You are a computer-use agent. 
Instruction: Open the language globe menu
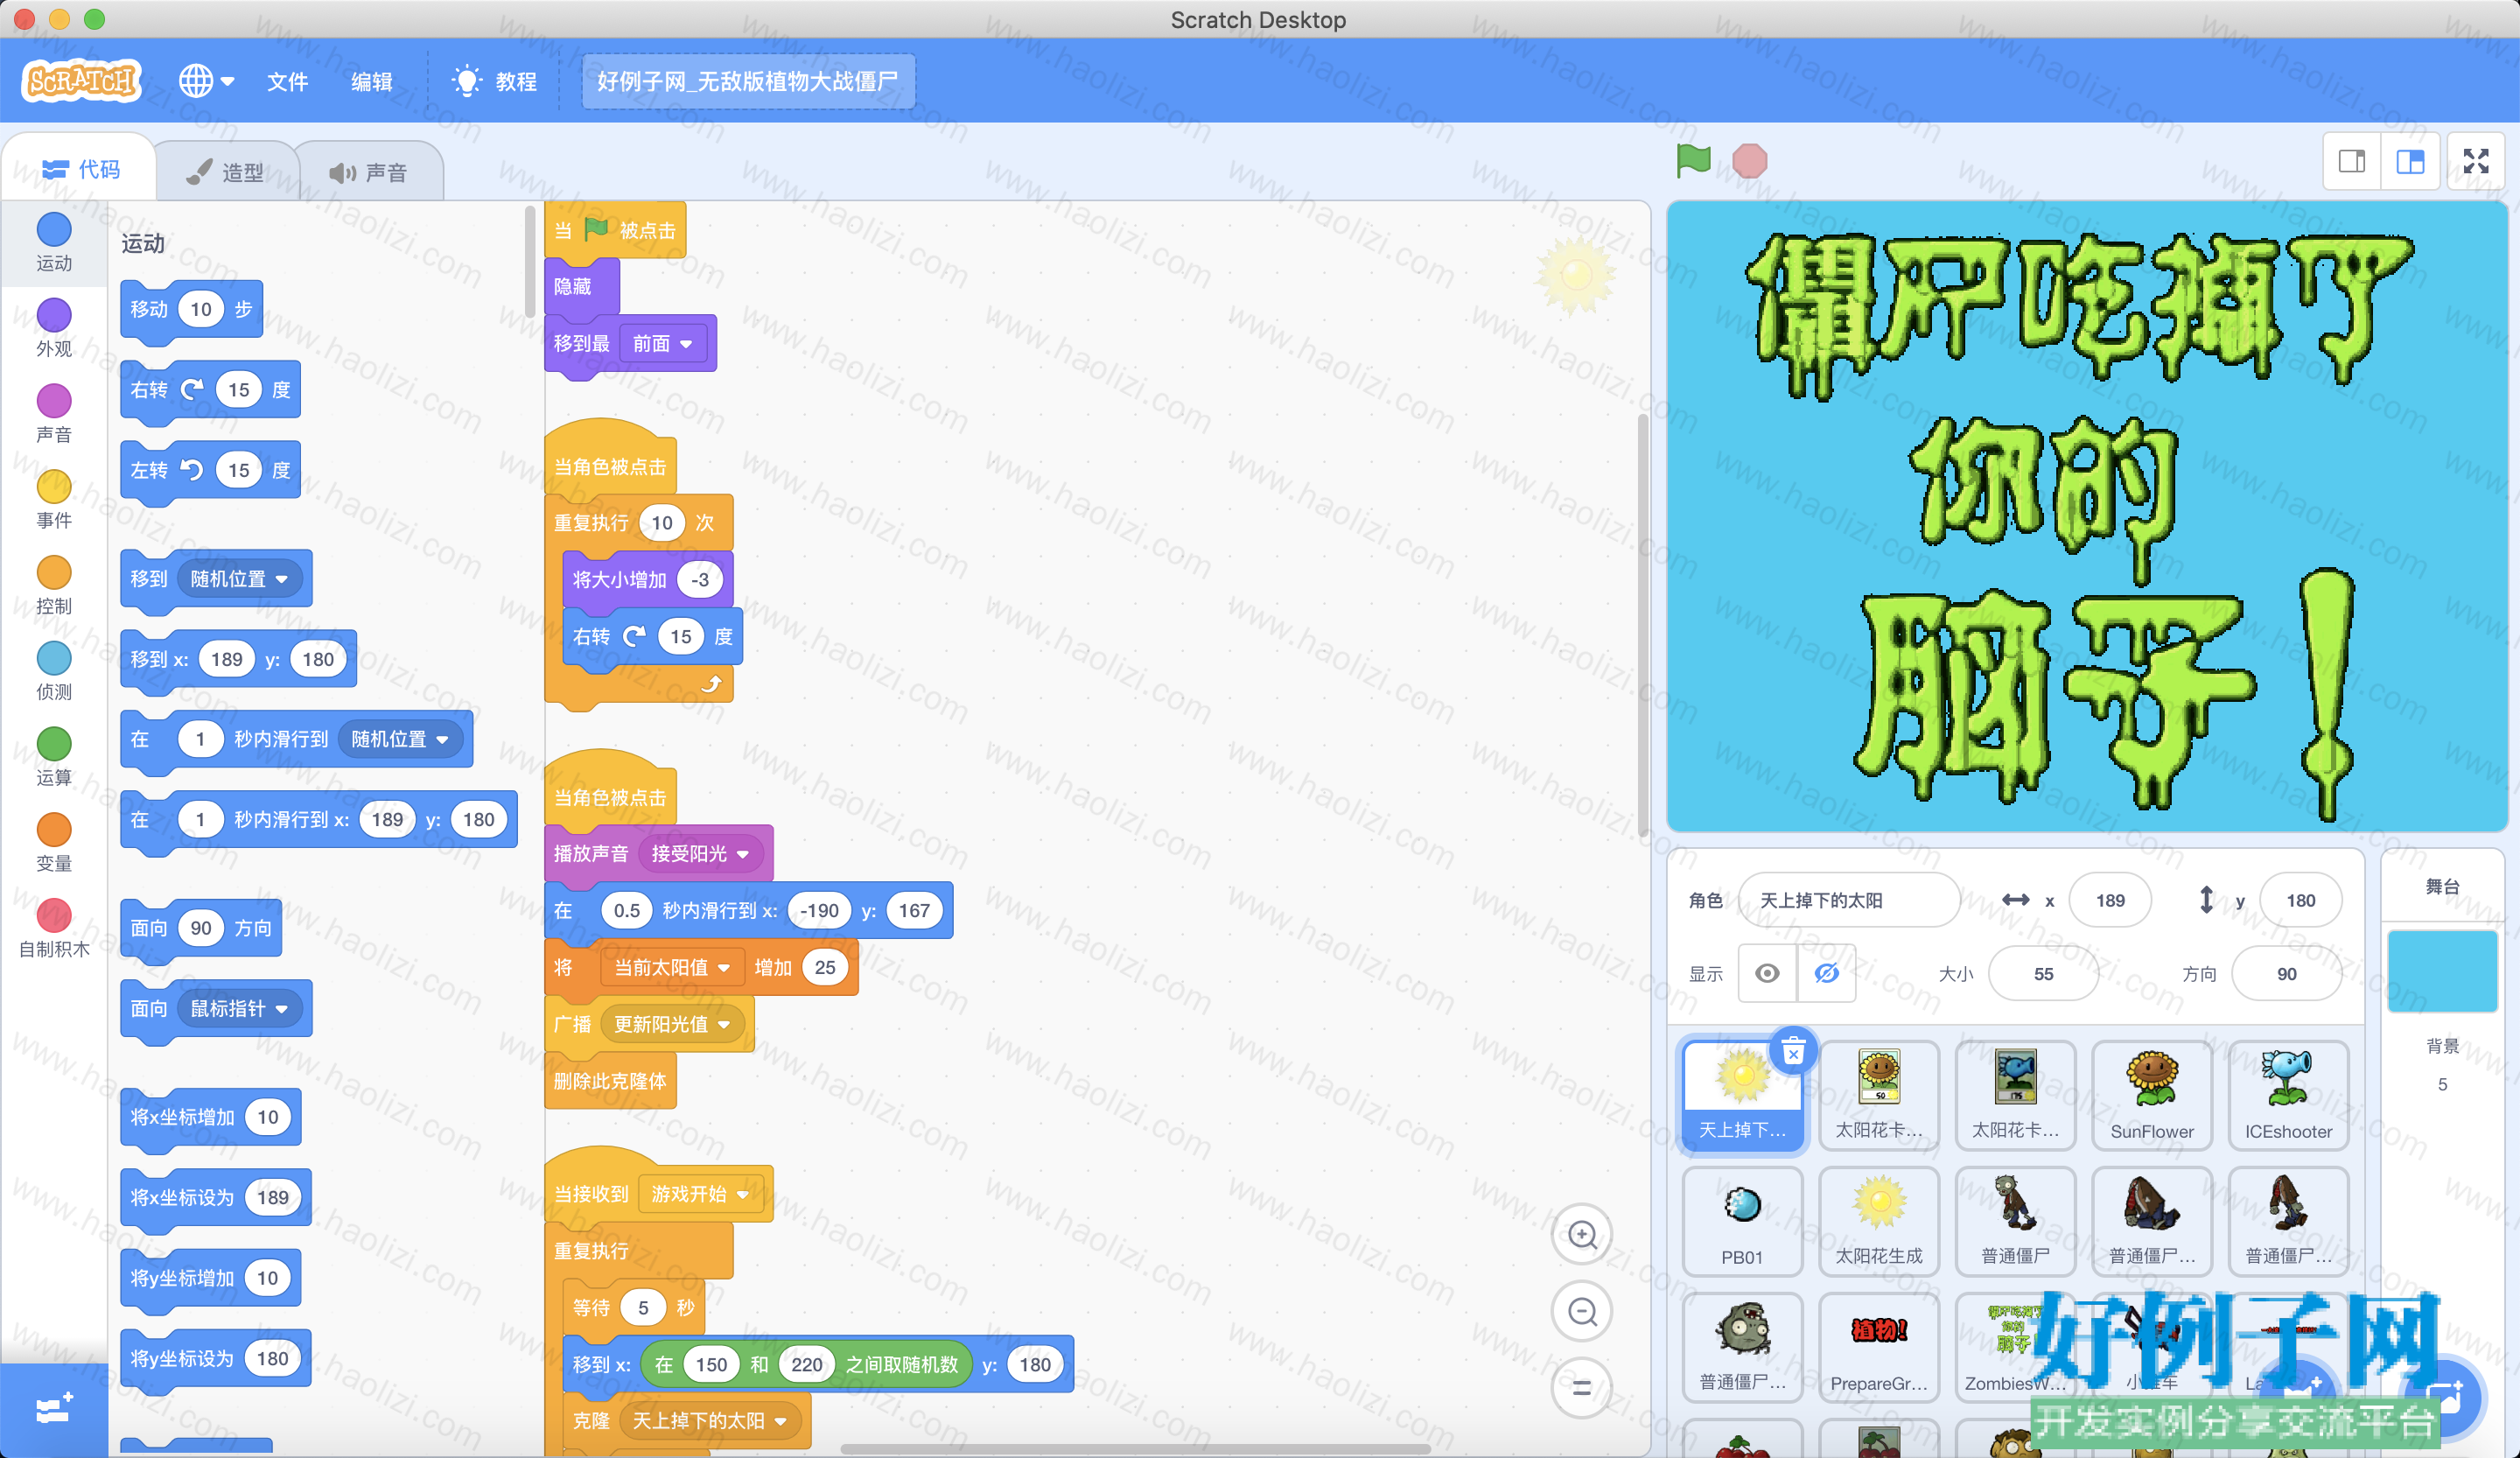coord(206,81)
